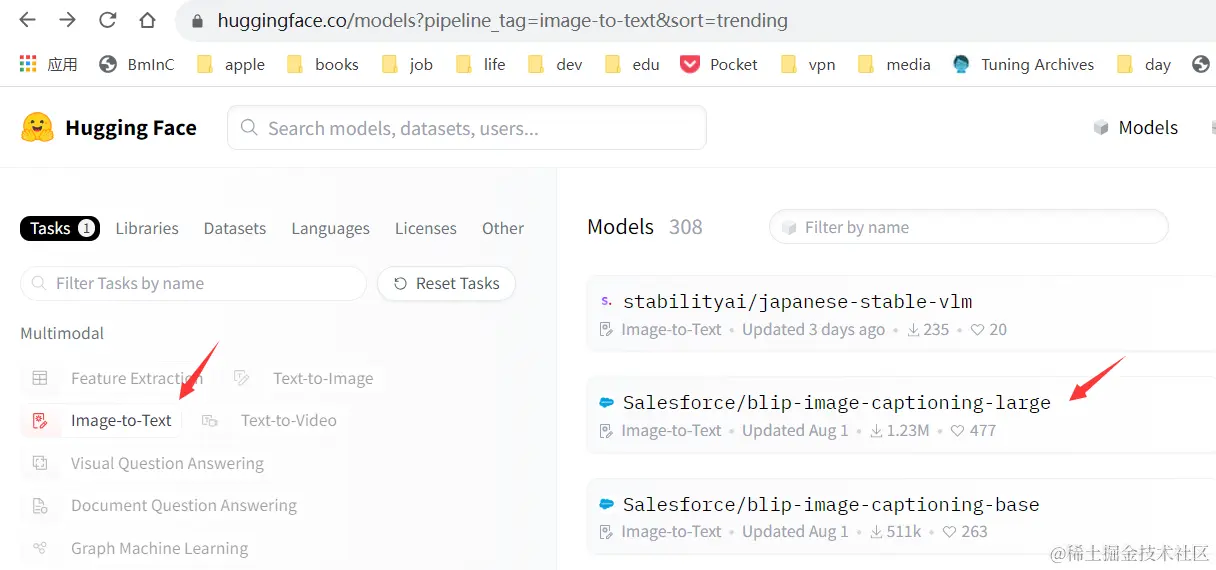
Task: Reload the page
Action: coord(107,20)
